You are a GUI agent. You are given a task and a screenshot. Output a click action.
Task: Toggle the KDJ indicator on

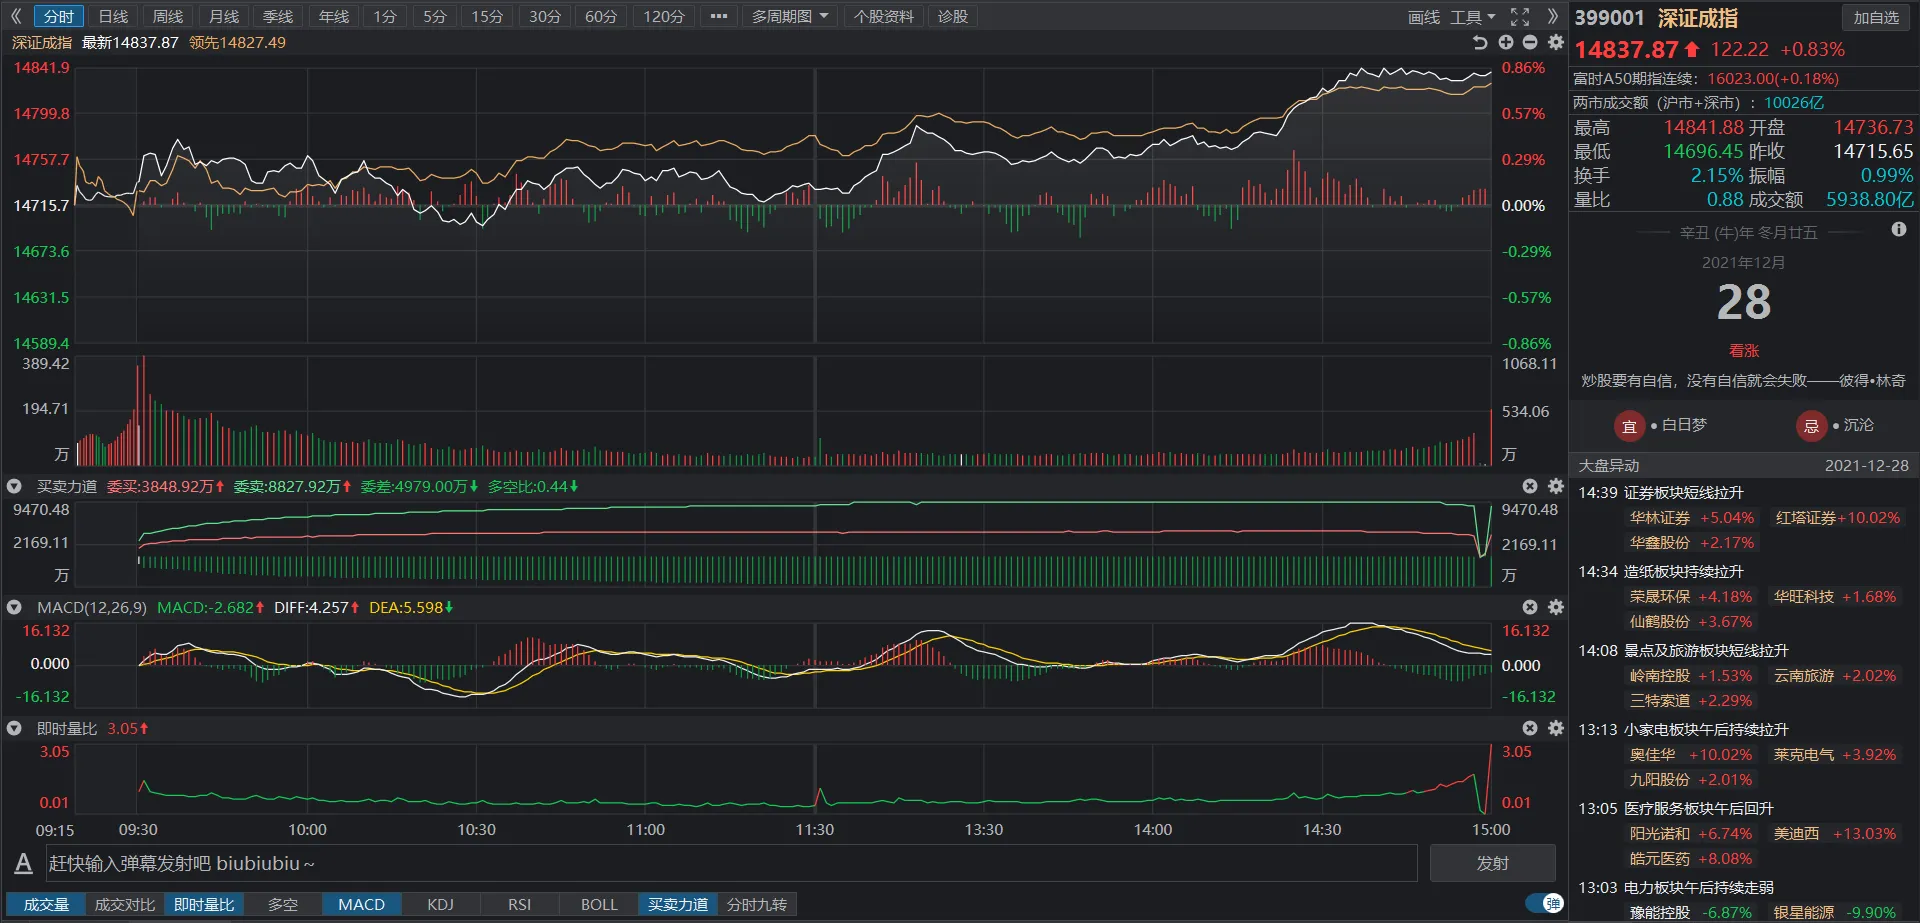(x=440, y=904)
